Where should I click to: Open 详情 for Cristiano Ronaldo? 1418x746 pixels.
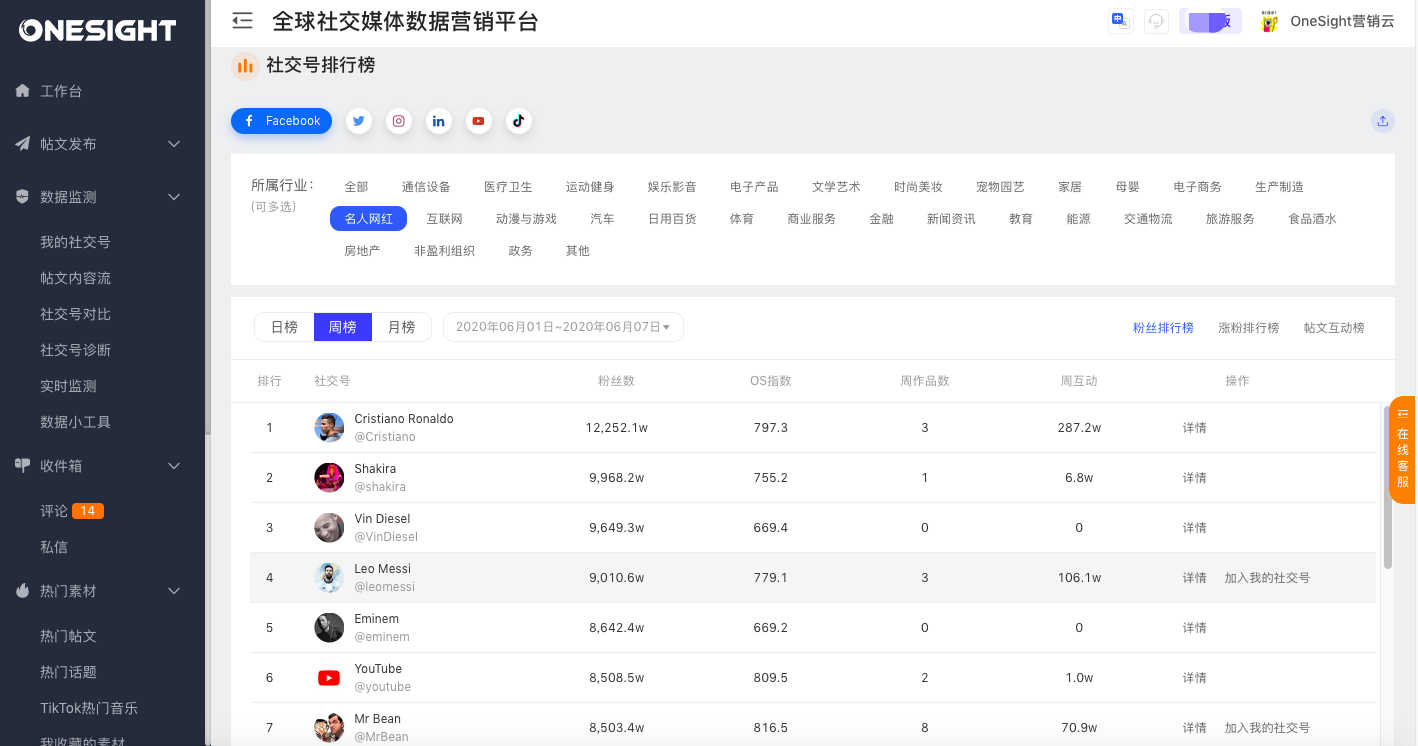[1194, 428]
